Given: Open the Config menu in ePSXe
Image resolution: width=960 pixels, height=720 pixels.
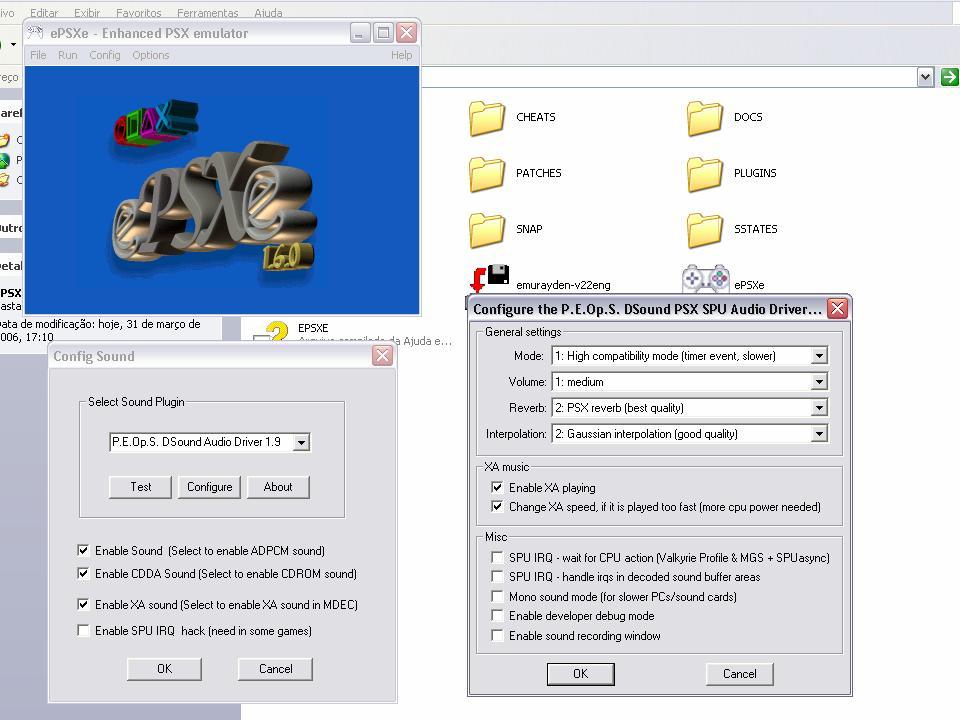Looking at the screenshot, I should (x=105, y=55).
